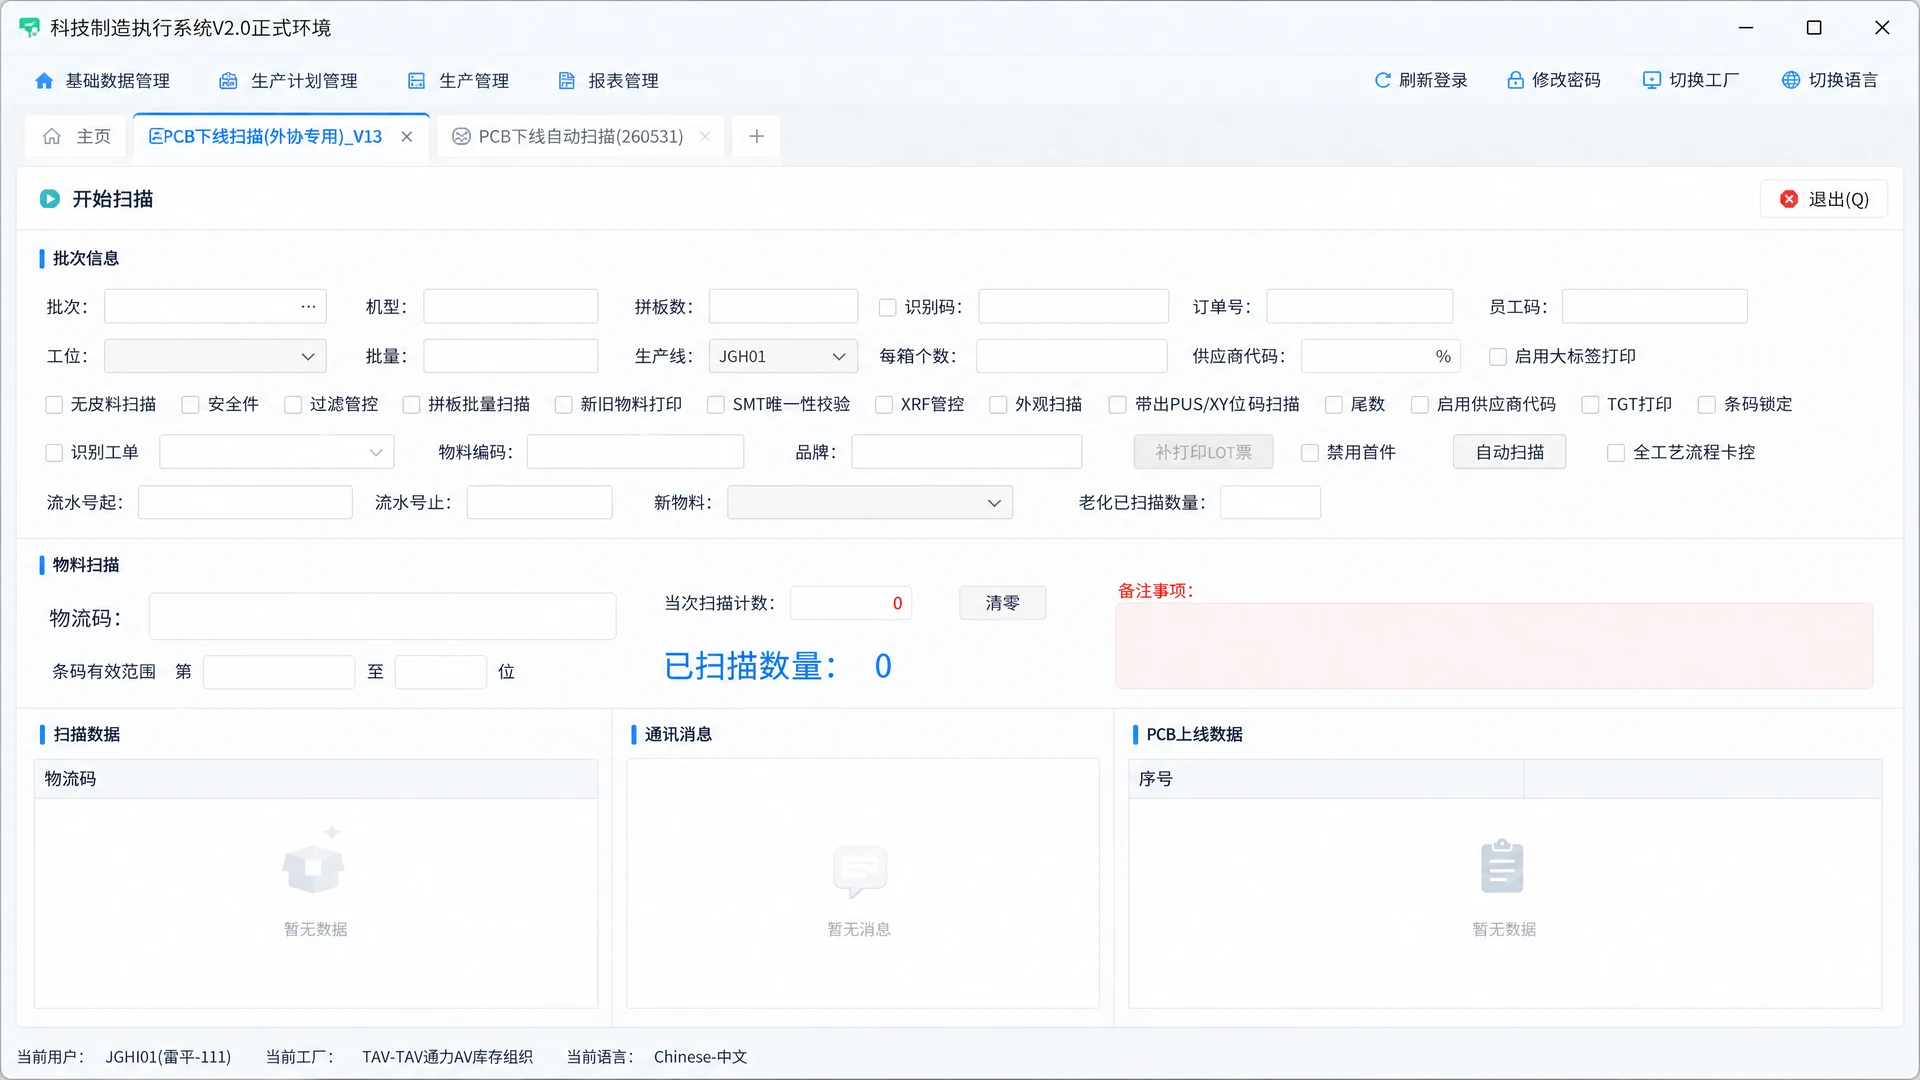Open 报表管理 menu
This screenshot has width=1920, height=1080.
point(608,81)
